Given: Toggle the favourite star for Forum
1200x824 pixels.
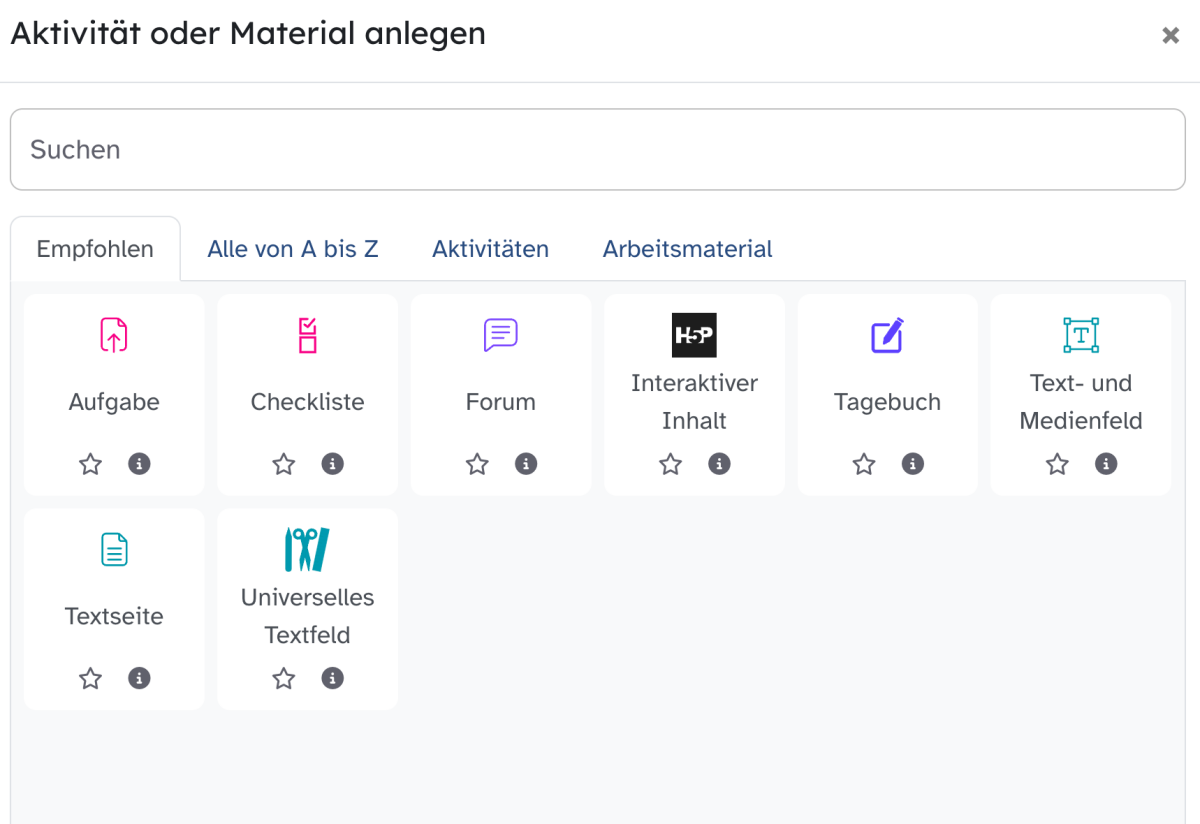Looking at the screenshot, I should 478,464.
